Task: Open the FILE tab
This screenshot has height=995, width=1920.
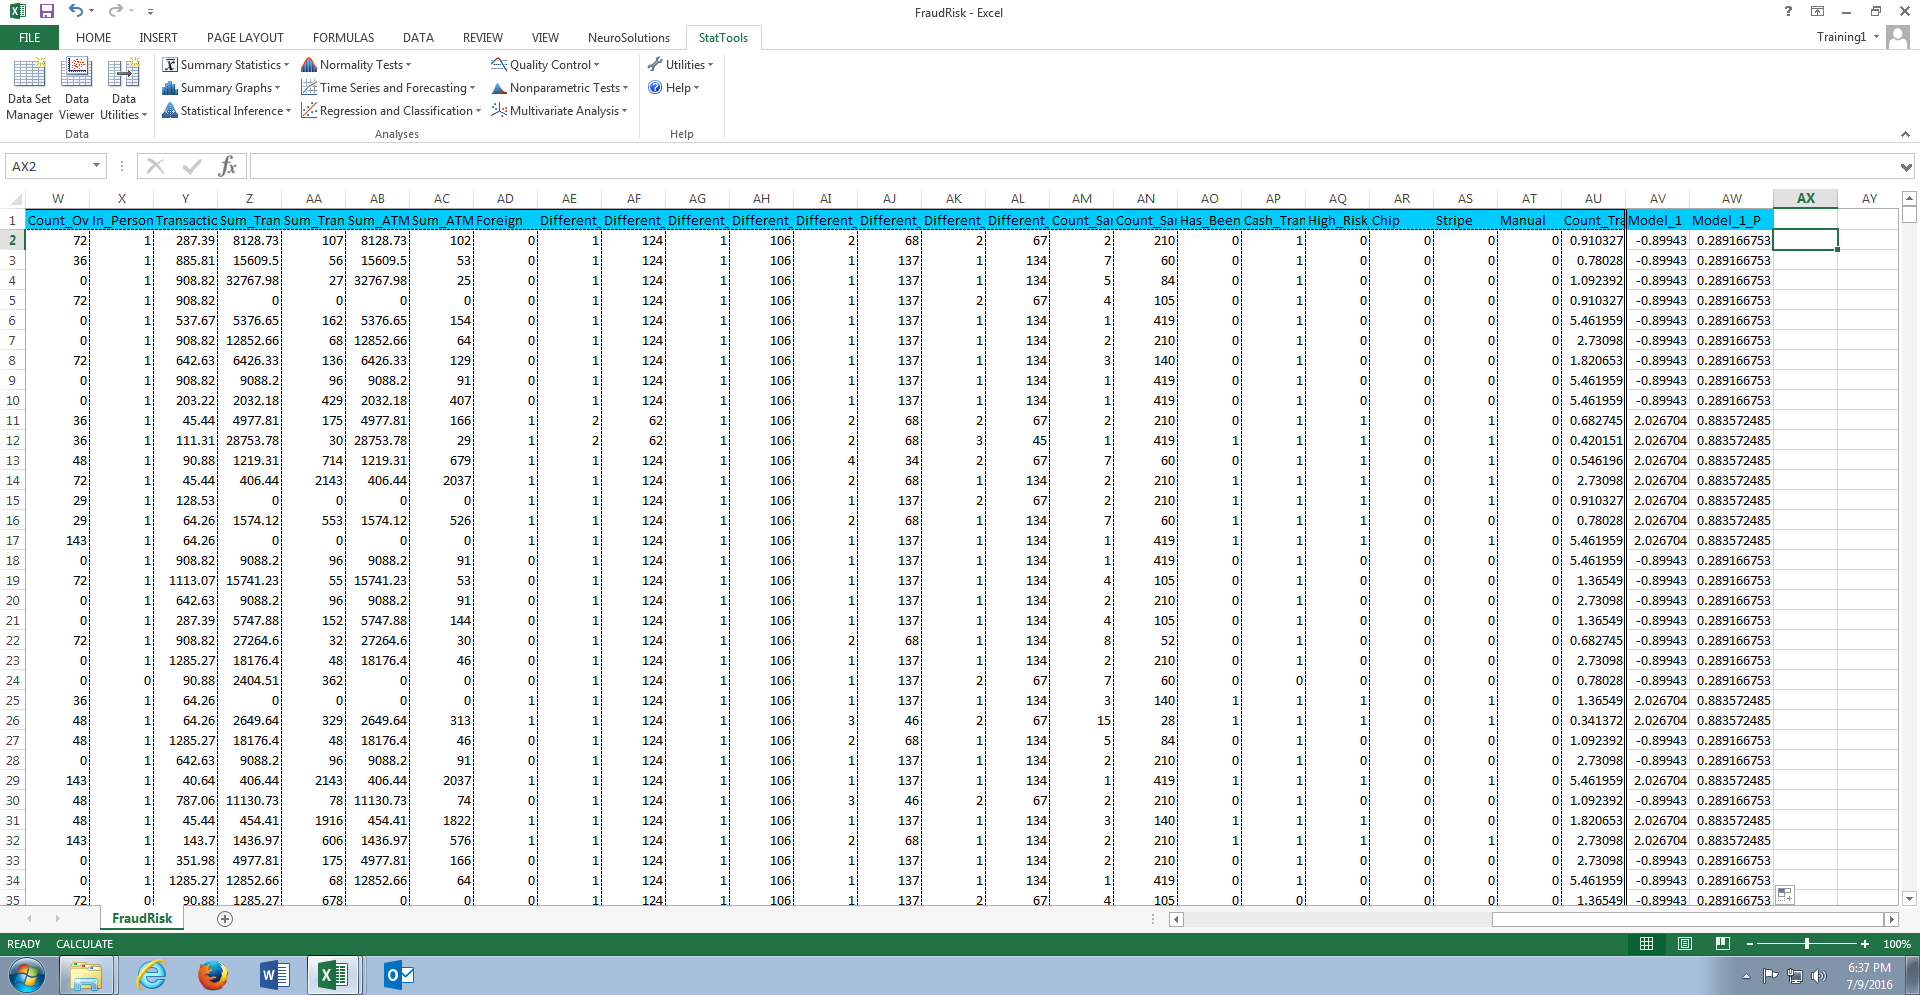Action: point(30,38)
